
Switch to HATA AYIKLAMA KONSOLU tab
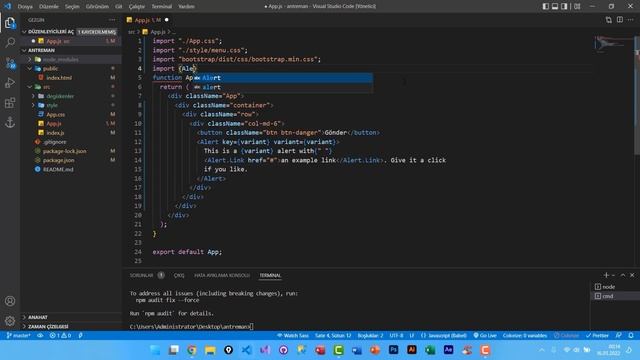pos(222,276)
